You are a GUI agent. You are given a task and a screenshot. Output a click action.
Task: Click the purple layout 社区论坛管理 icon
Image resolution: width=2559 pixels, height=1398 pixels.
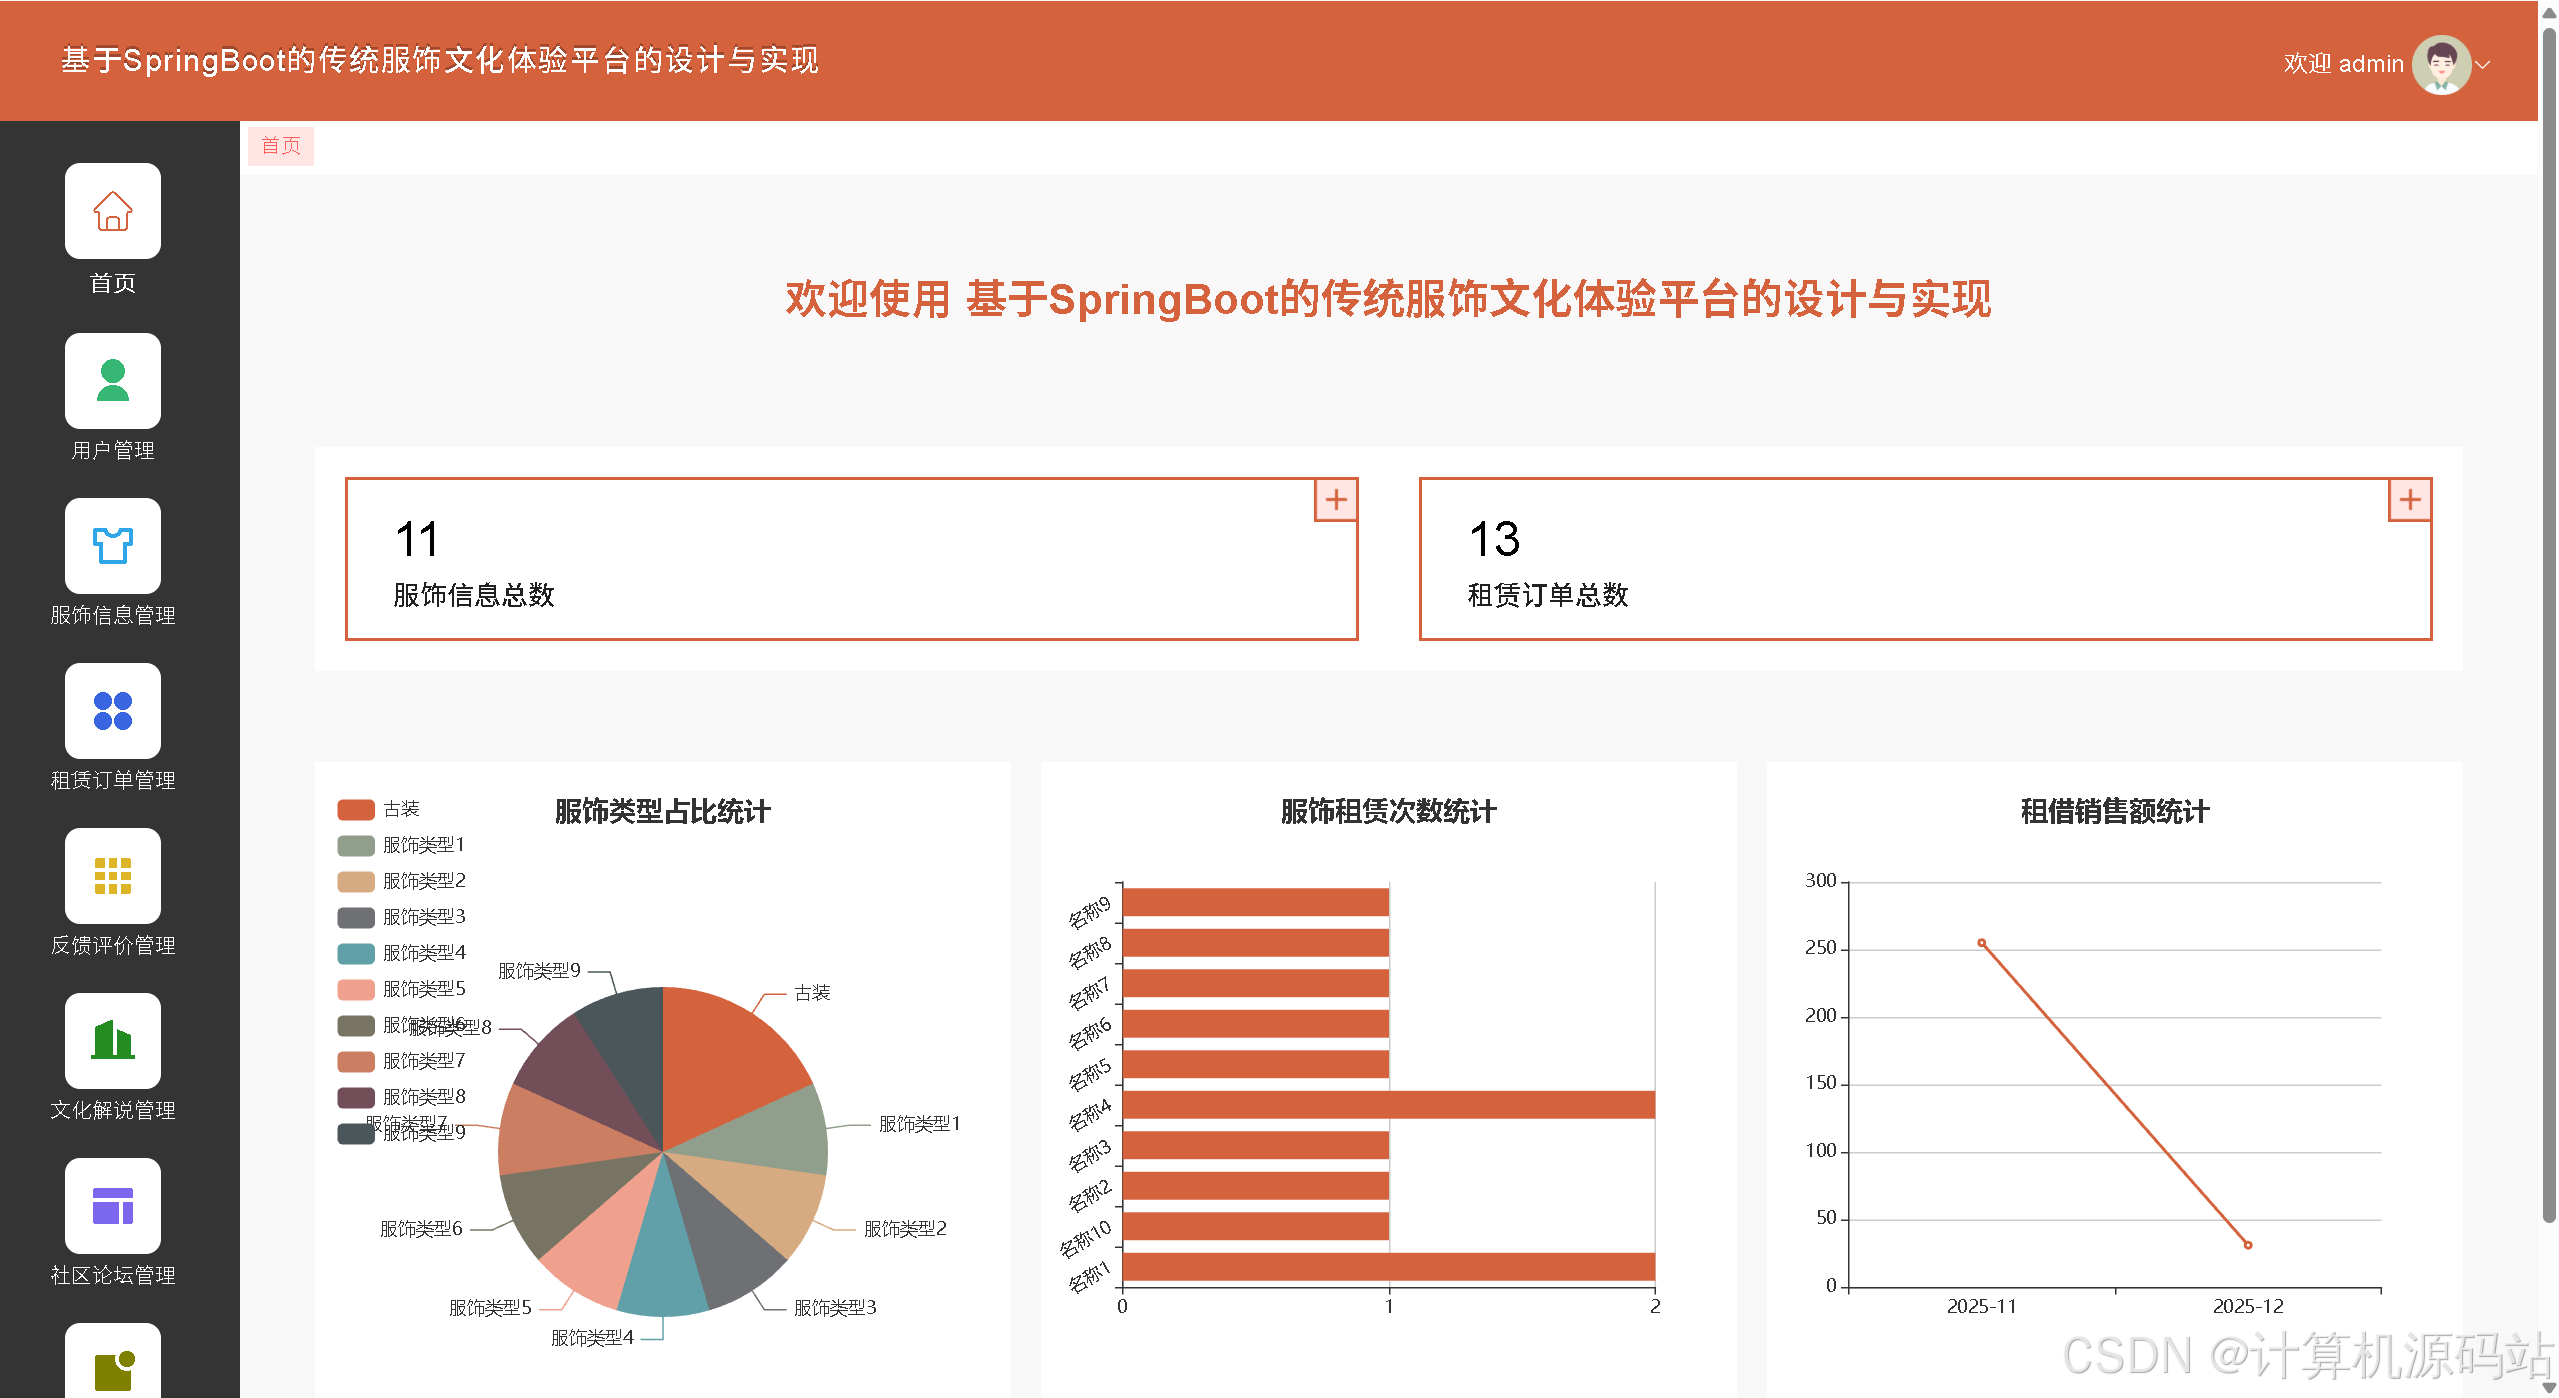pos(112,1206)
